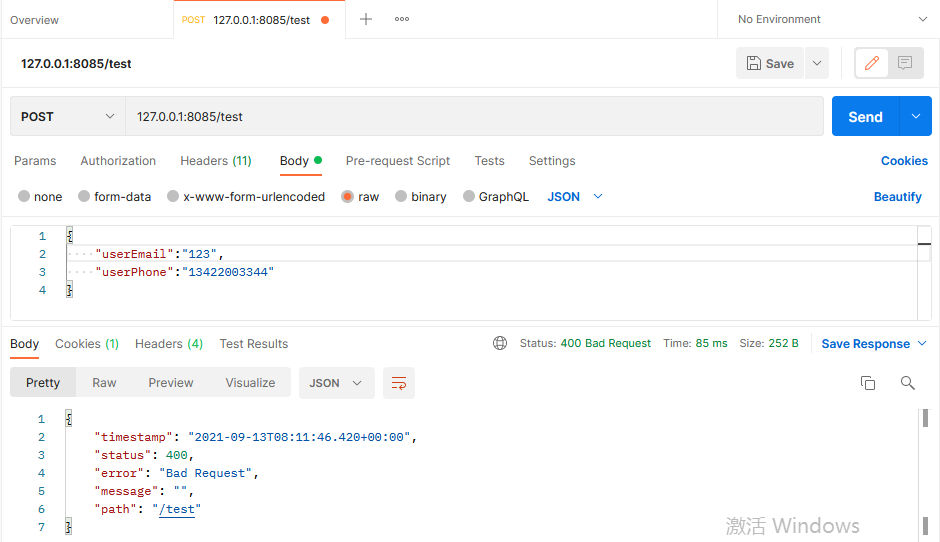Click the Save button with disk icon
This screenshot has height=542, width=940.
point(770,63)
